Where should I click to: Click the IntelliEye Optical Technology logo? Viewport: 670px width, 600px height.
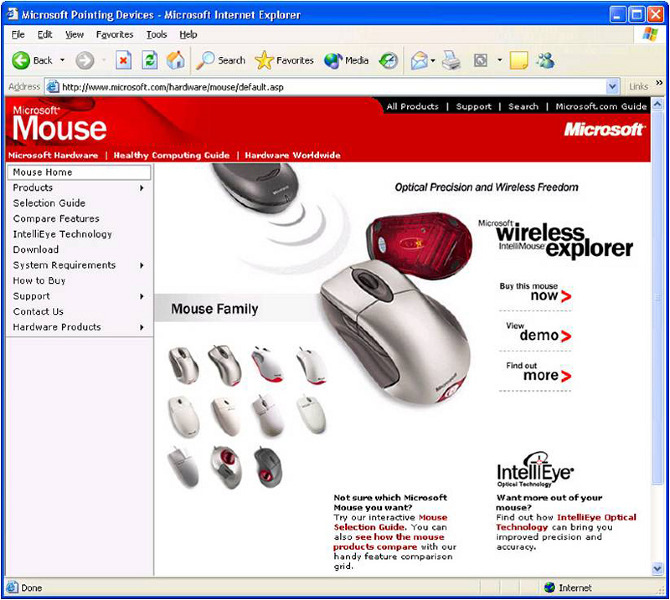[535, 470]
